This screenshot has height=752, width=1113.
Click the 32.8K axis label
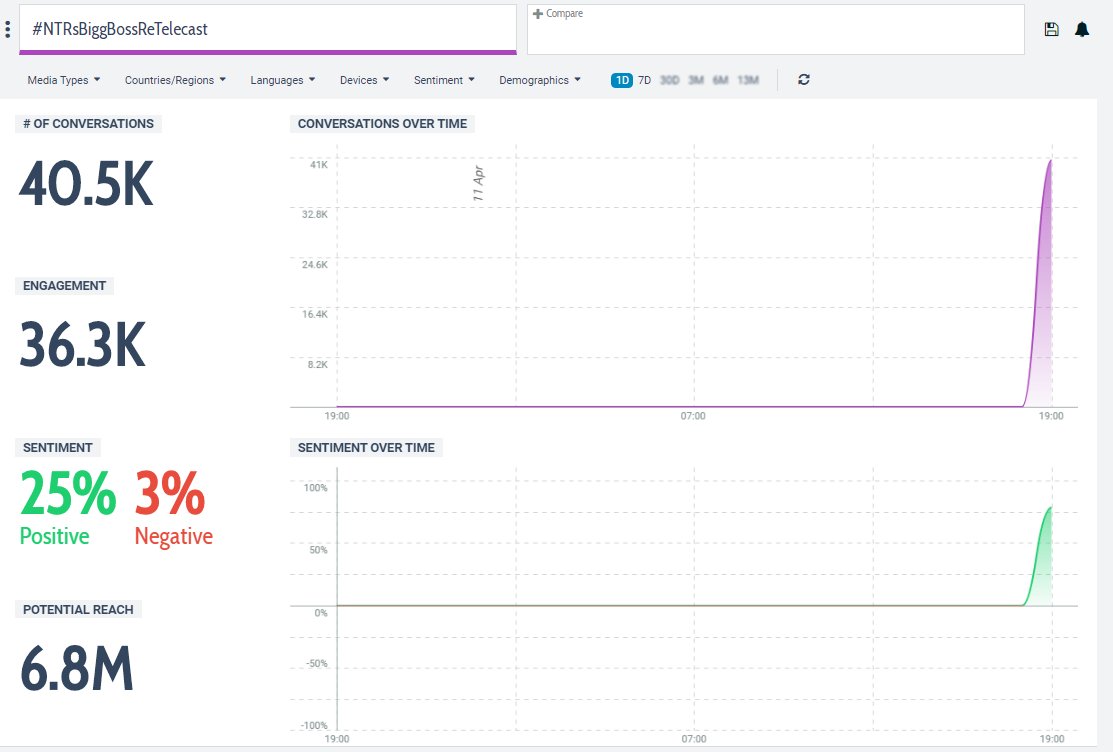[x=315, y=214]
